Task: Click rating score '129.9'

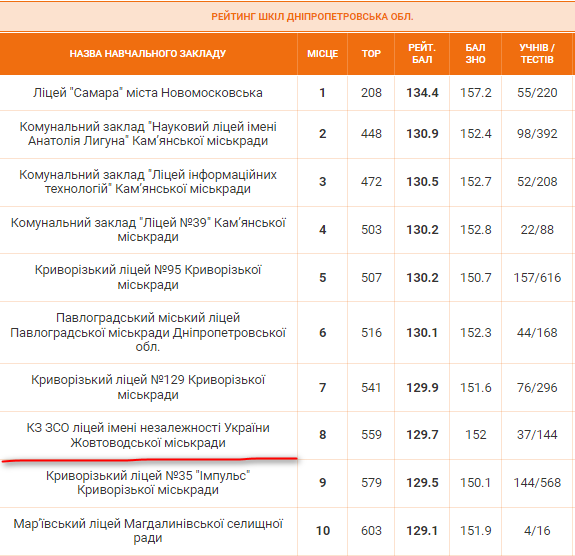Action: (x=422, y=388)
